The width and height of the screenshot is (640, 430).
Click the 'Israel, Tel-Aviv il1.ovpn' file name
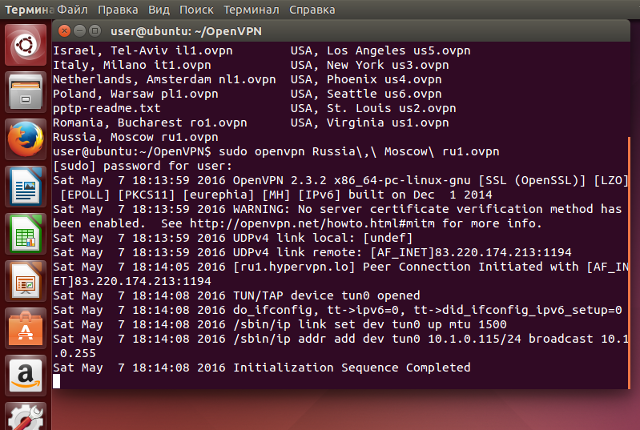143,51
